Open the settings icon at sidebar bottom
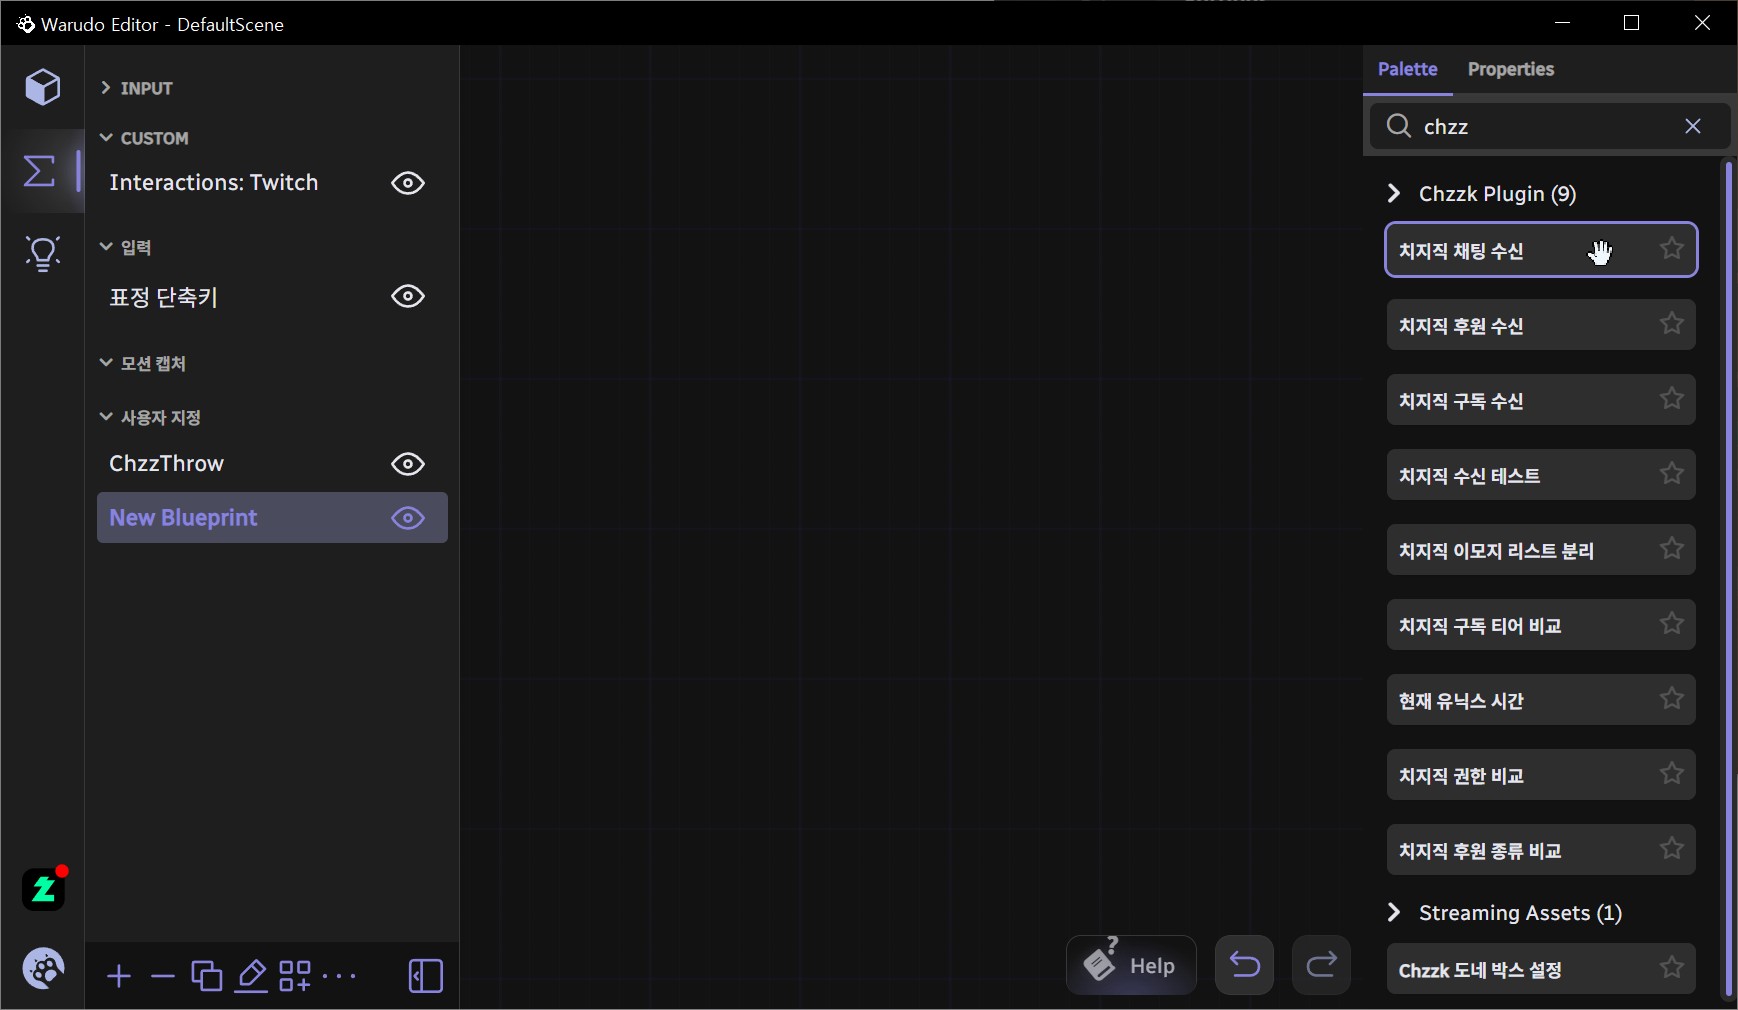 click(x=43, y=968)
